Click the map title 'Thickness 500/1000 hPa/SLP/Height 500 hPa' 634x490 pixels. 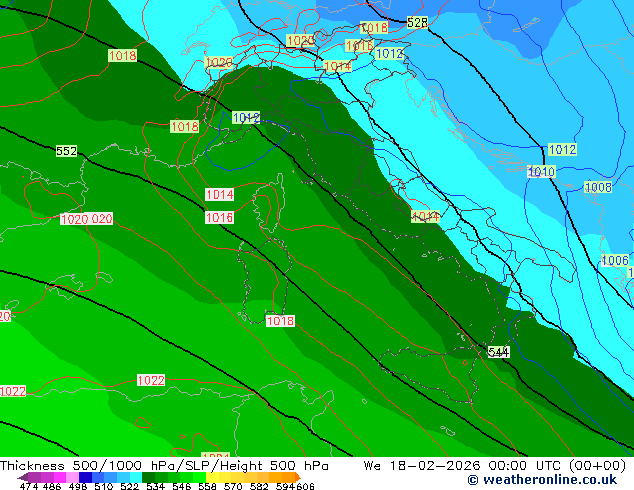click(x=164, y=466)
